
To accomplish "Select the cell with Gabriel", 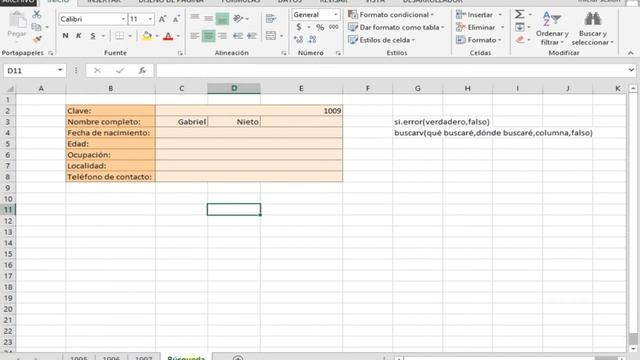I will [181, 122].
